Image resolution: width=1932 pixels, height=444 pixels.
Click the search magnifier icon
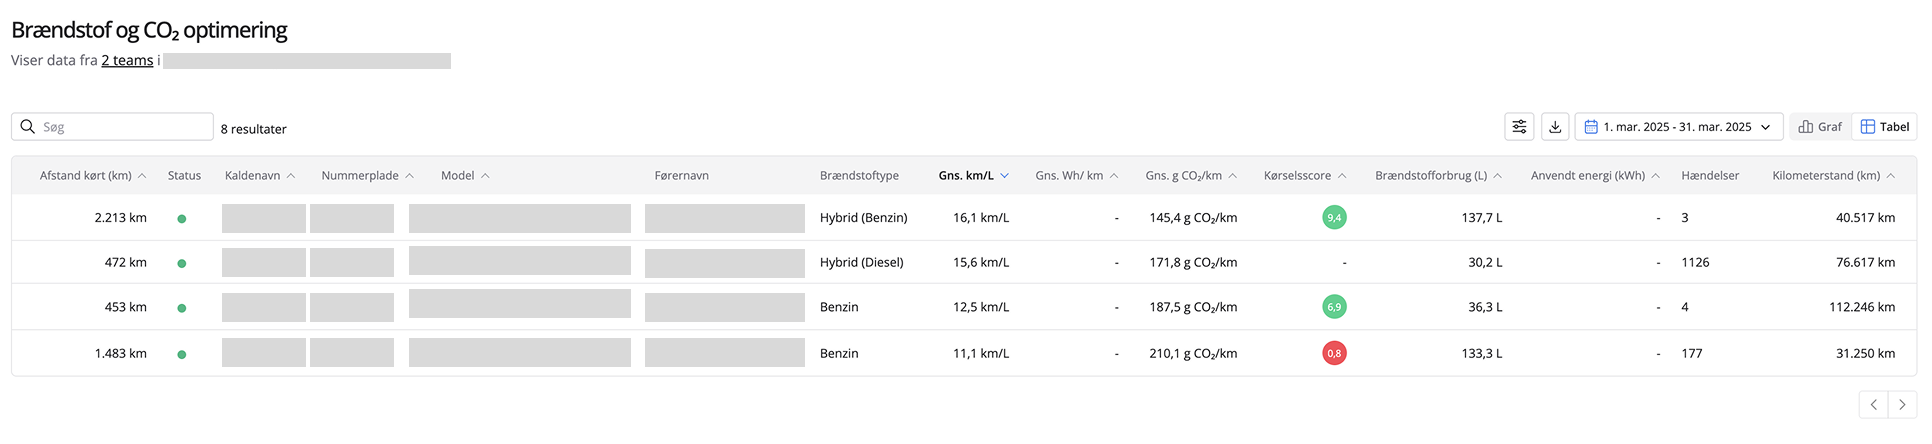pyautogui.click(x=28, y=127)
